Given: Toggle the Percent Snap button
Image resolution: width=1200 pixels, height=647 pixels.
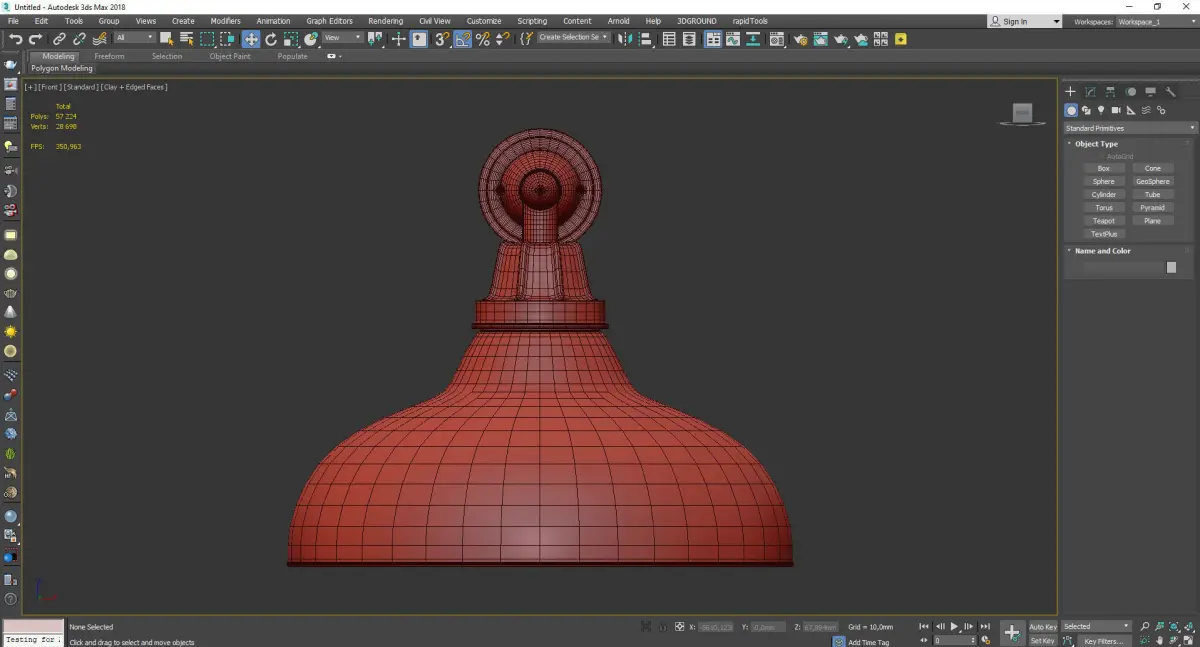Looking at the screenshot, I should coord(483,39).
